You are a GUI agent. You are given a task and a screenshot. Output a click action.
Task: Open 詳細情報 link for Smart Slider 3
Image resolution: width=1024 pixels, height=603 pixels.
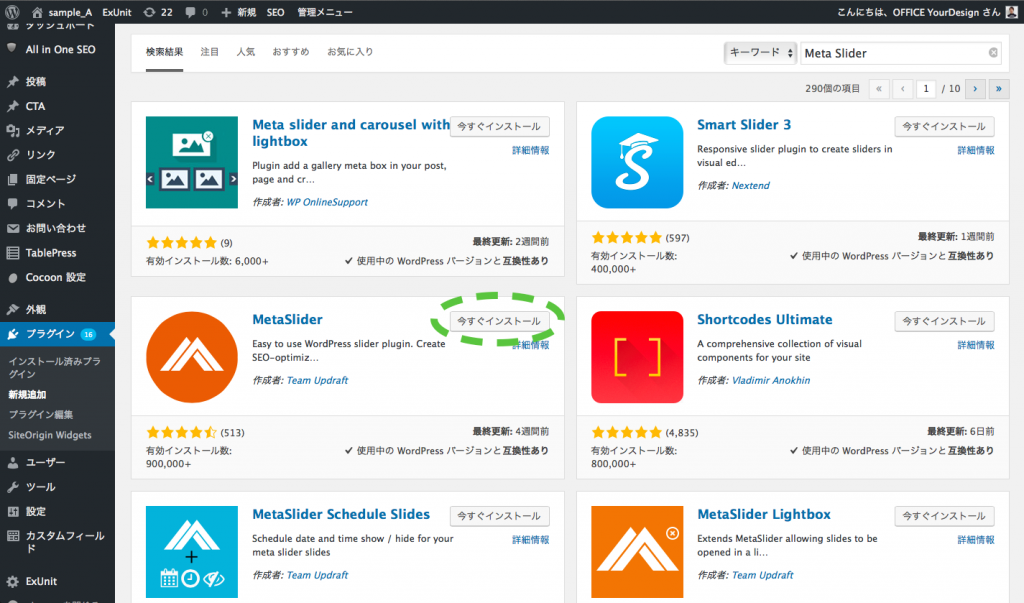point(975,150)
